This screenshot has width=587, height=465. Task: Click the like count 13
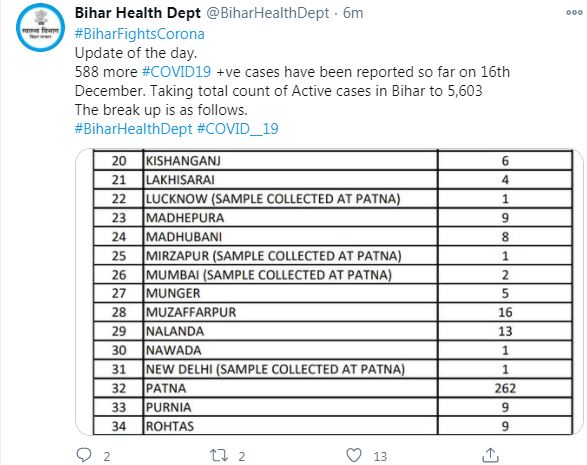coord(380,456)
